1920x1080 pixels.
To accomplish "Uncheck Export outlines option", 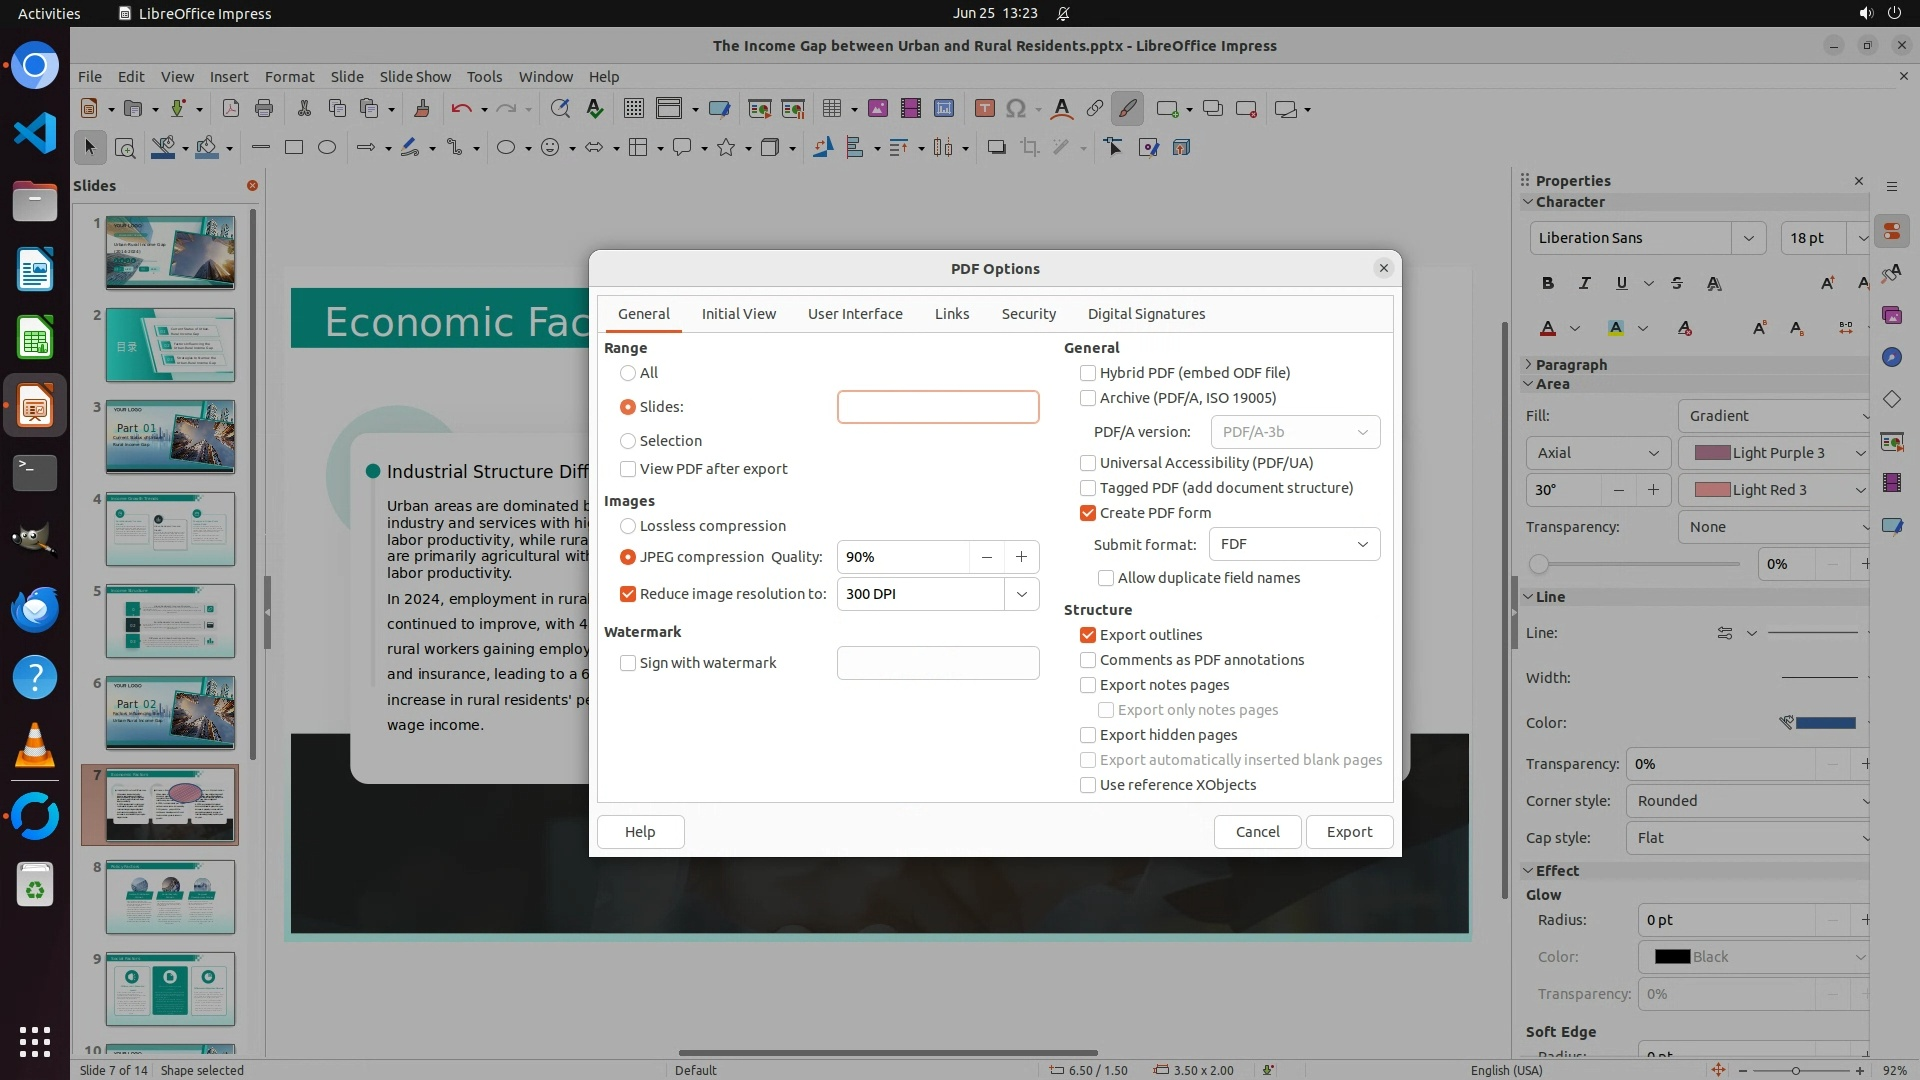I will coord(1088,635).
